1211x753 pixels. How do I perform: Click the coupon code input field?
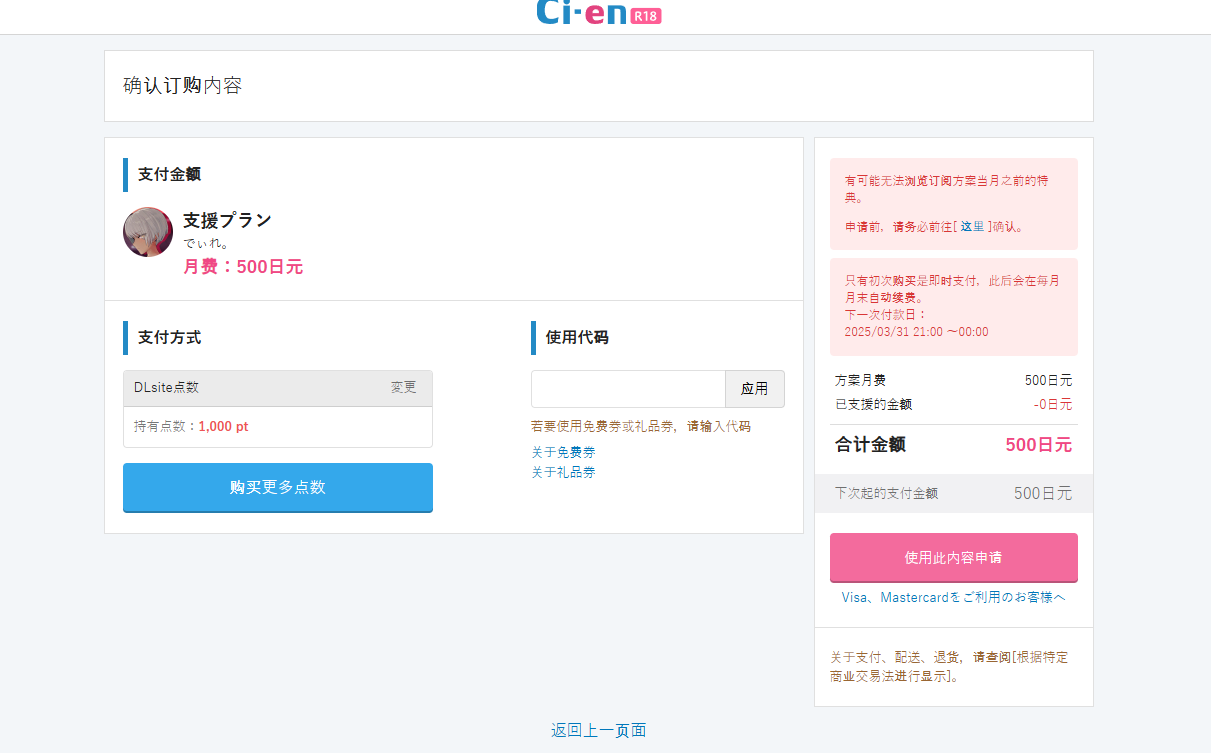coord(628,389)
